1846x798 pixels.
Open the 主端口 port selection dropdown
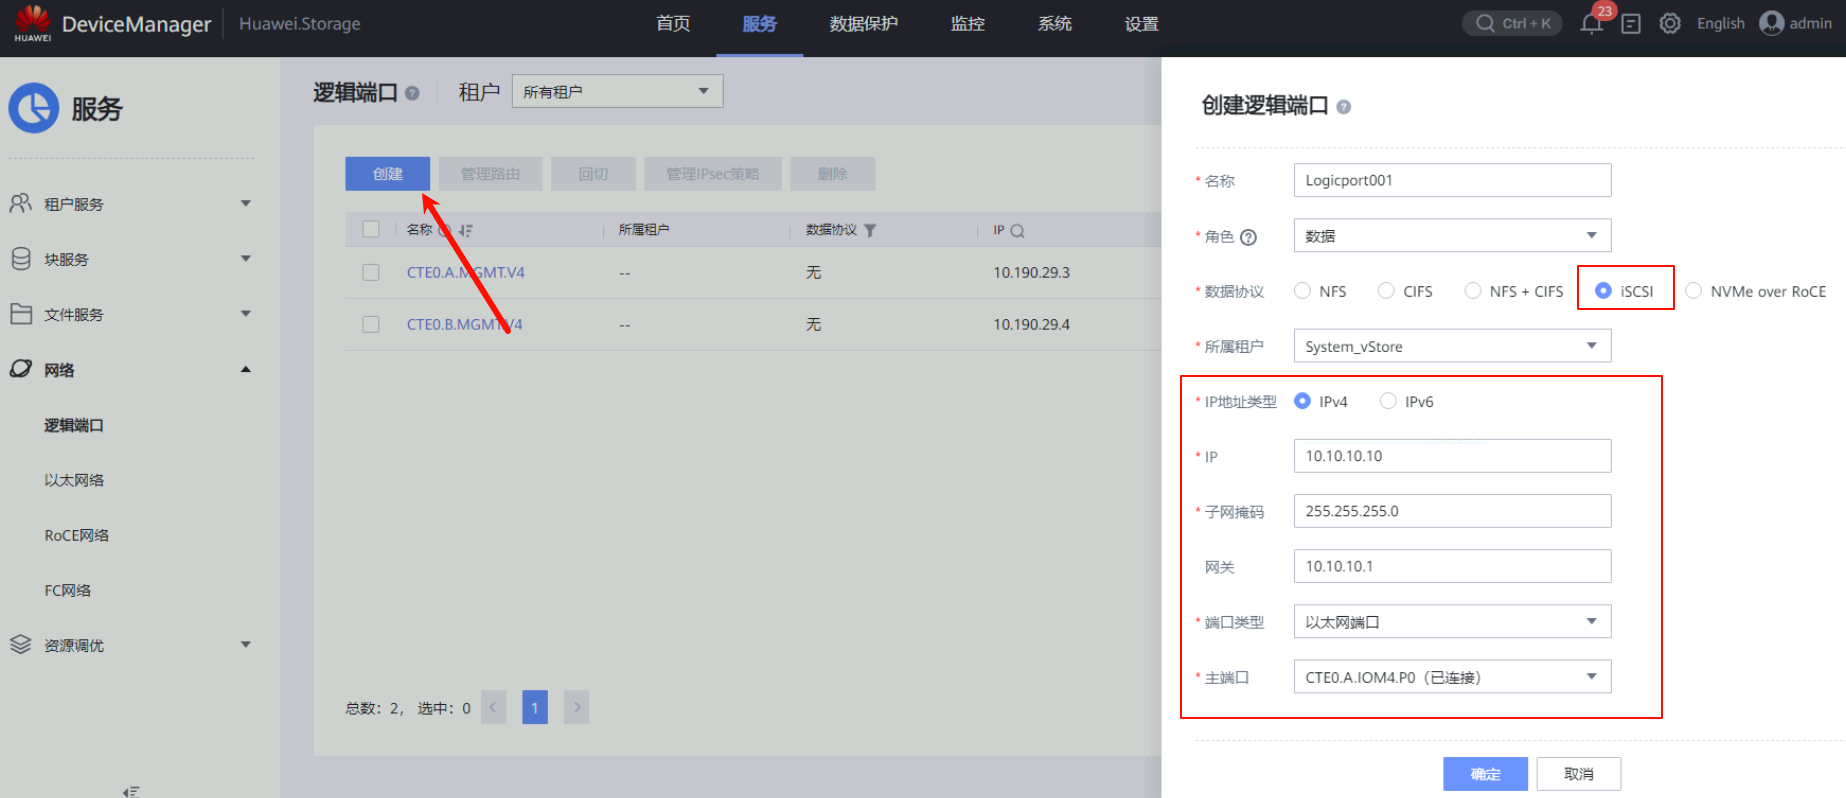pyautogui.click(x=1451, y=677)
